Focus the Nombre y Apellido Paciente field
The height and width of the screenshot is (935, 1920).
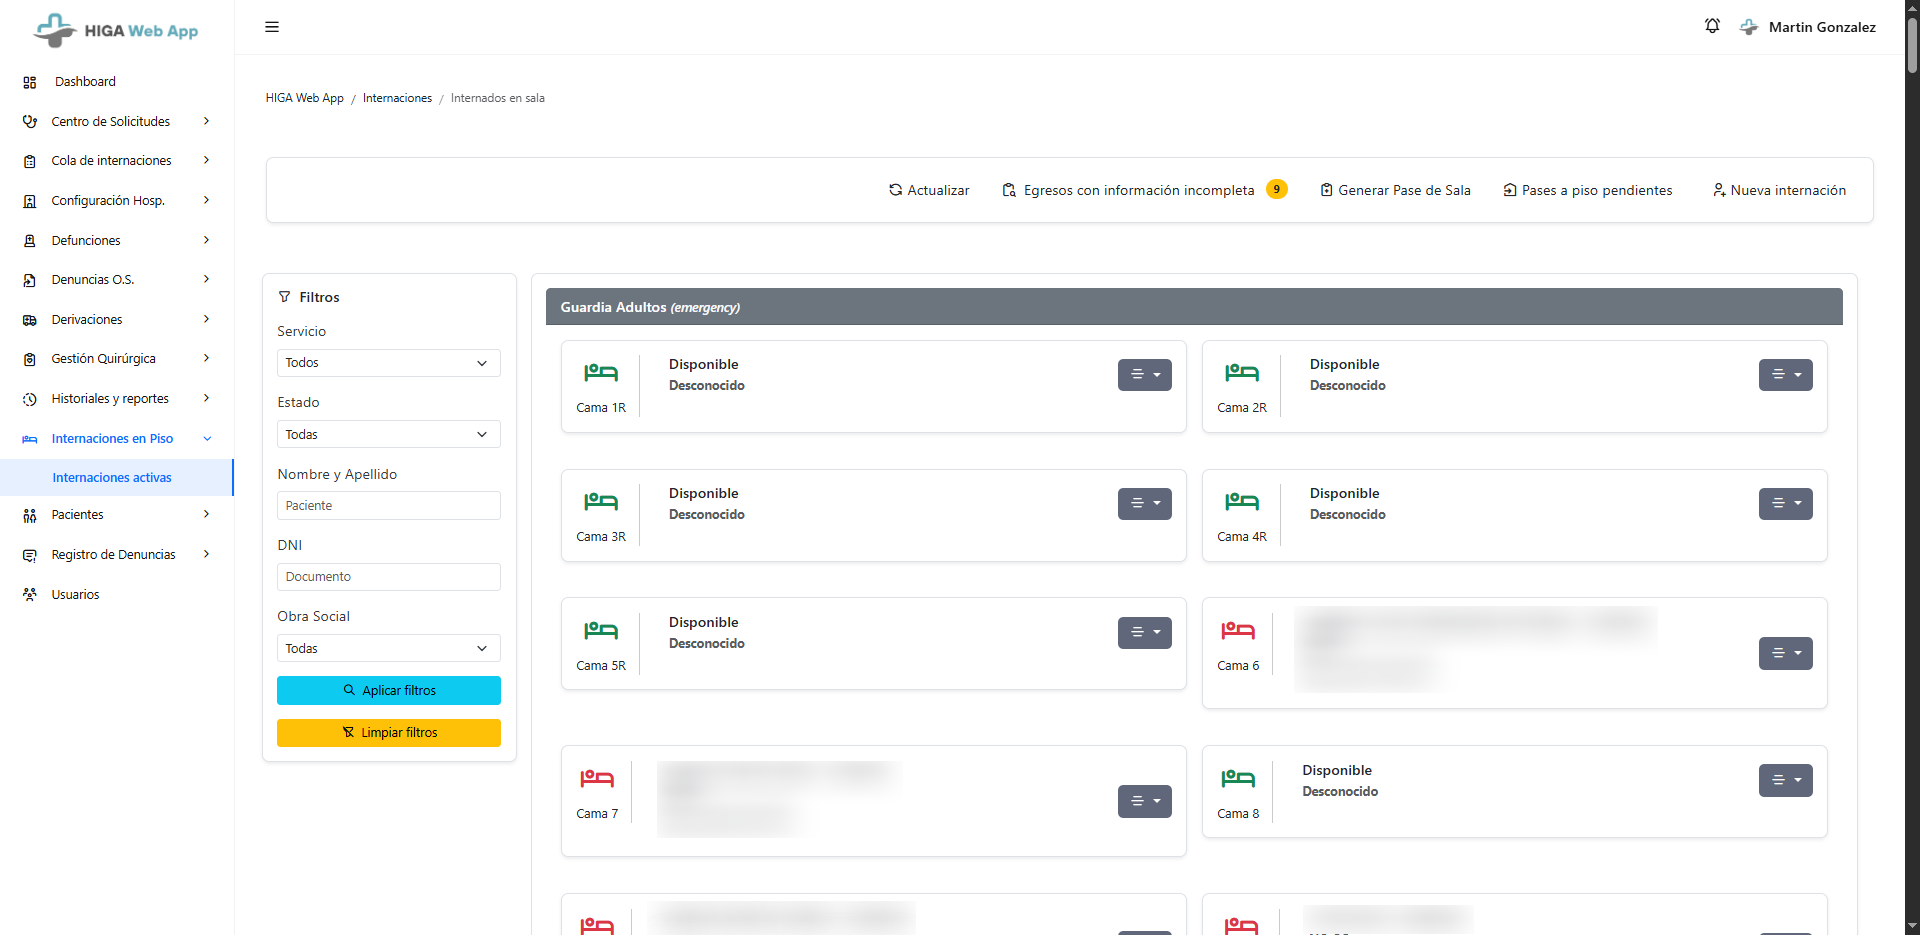click(x=389, y=506)
